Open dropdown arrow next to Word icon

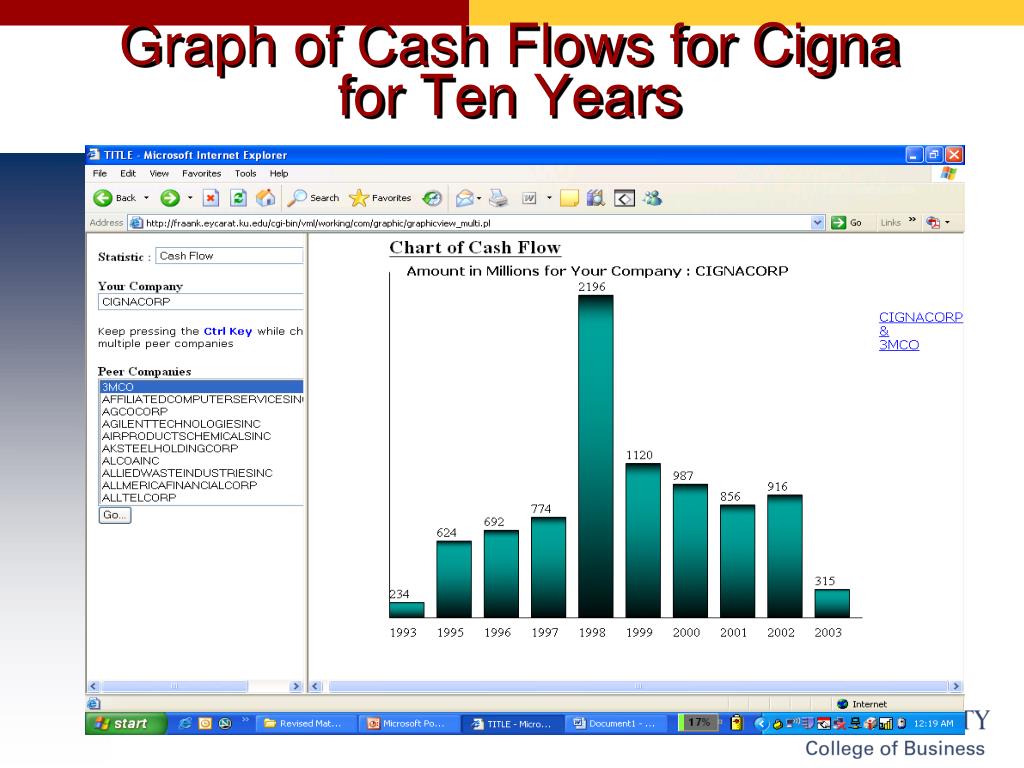[549, 198]
